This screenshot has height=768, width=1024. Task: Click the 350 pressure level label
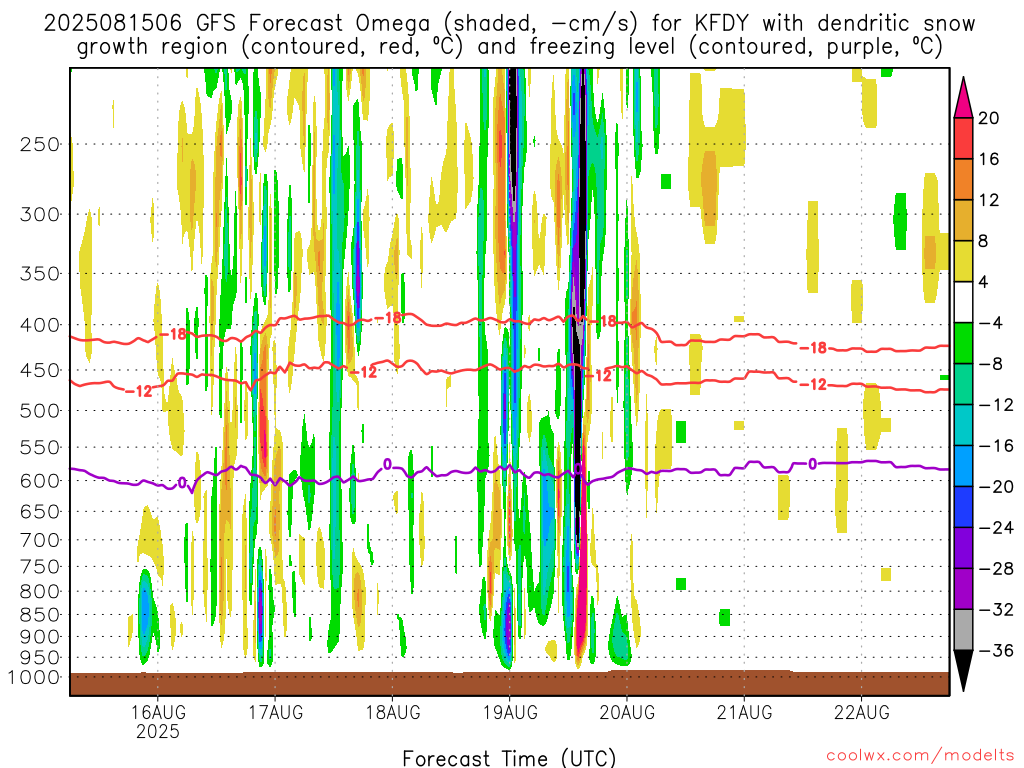(x=40, y=274)
